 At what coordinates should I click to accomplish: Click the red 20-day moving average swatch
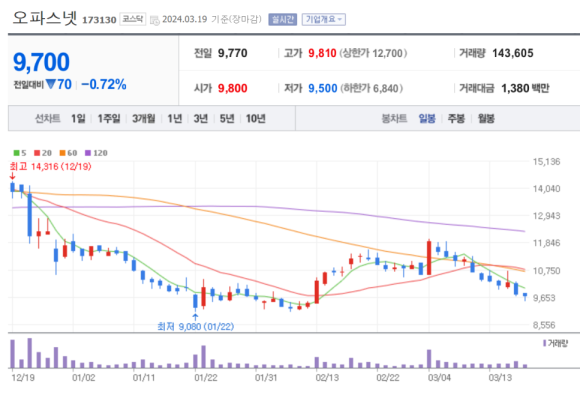[x=37, y=153]
